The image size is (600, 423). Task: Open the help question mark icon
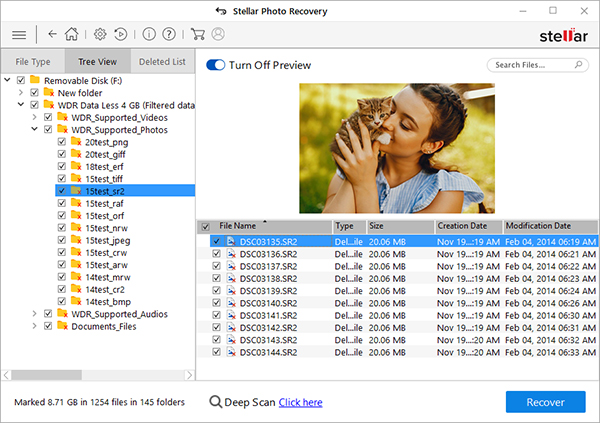pos(169,34)
